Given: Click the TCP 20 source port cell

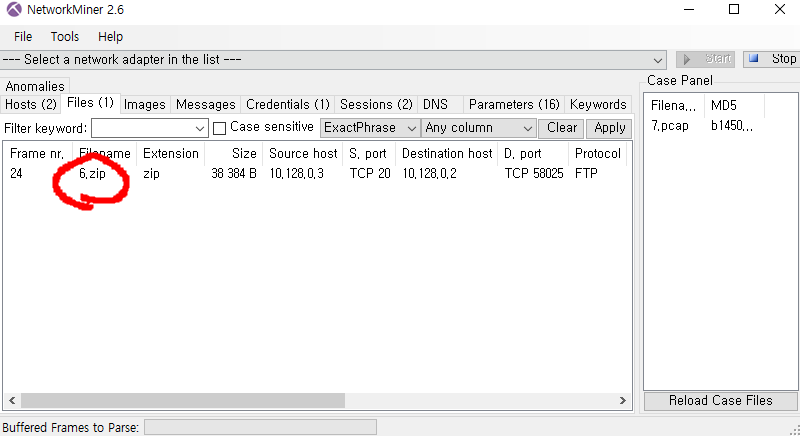Looking at the screenshot, I should [x=370, y=174].
